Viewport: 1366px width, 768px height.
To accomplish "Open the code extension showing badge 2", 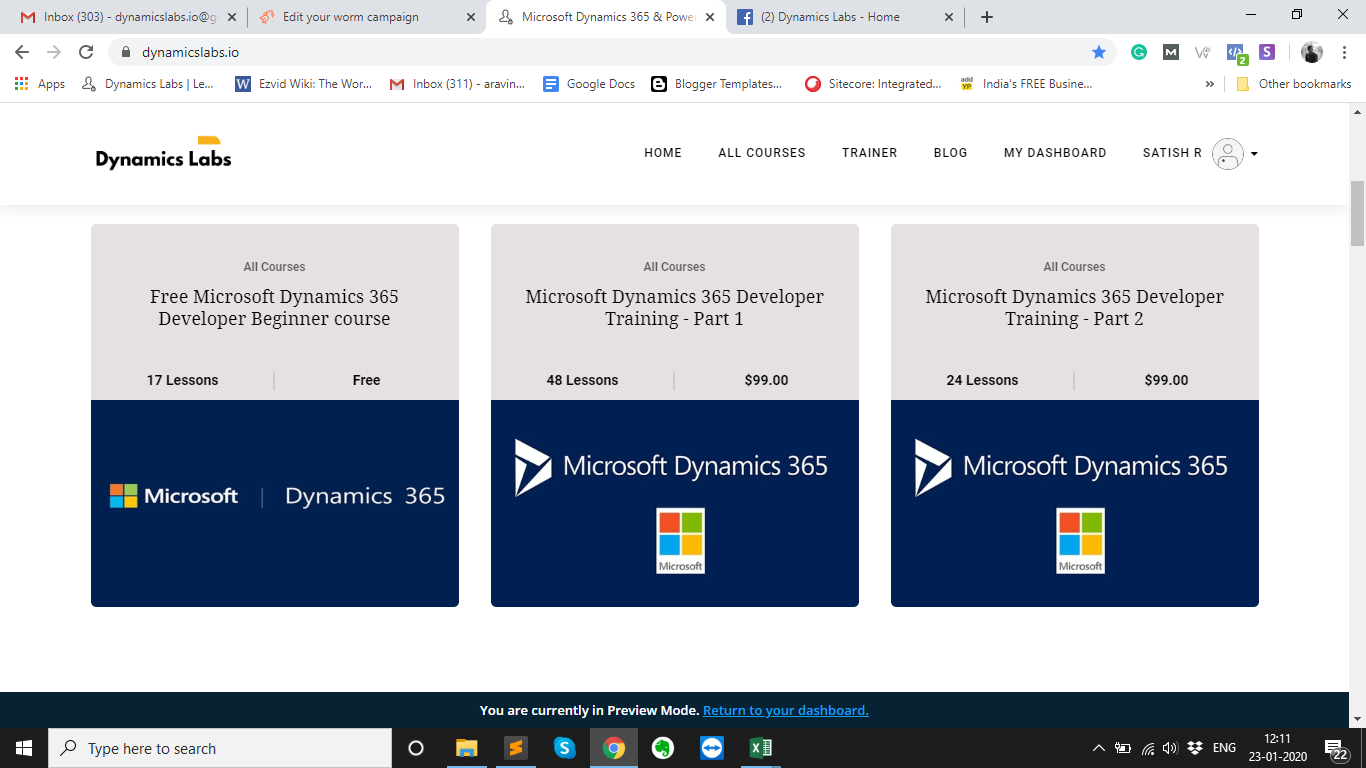I will [1233, 51].
